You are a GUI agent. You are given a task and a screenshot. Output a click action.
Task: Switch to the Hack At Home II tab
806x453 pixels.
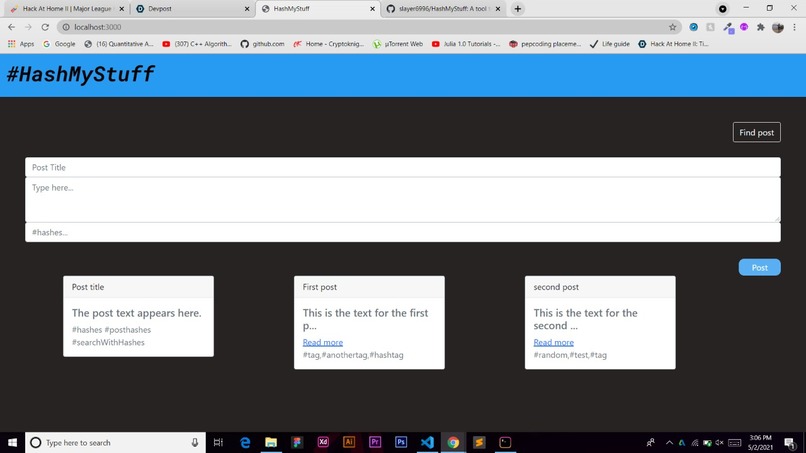pos(67,9)
